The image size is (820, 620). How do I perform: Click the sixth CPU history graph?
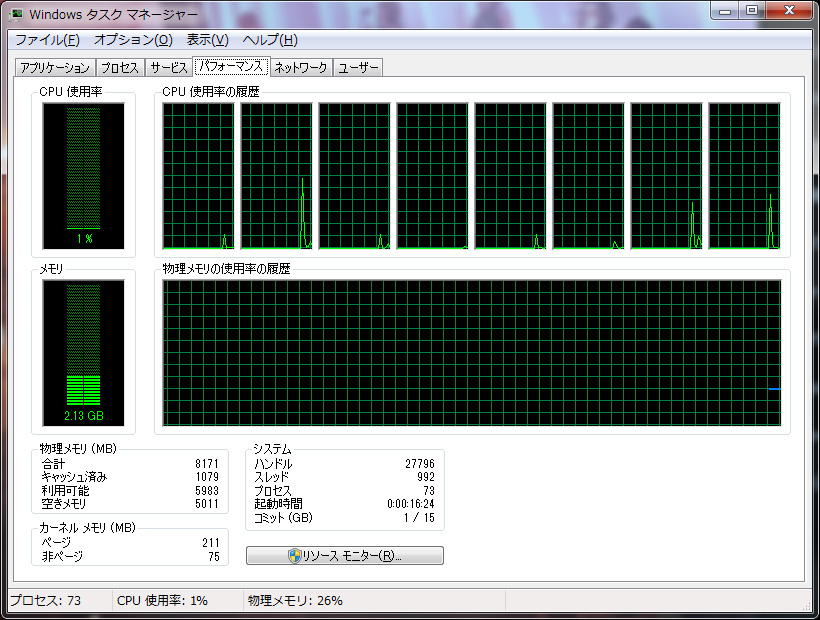(588, 176)
